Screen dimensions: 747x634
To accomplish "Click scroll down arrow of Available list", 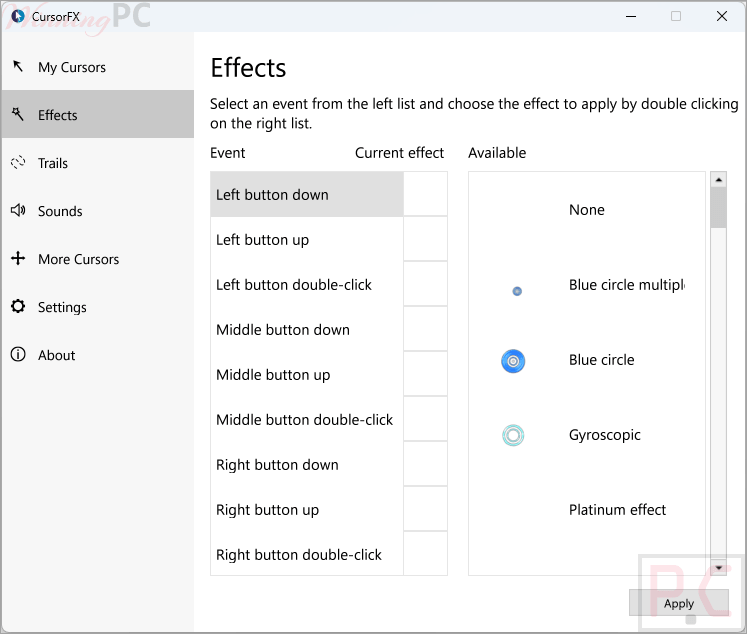I will [718, 567].
